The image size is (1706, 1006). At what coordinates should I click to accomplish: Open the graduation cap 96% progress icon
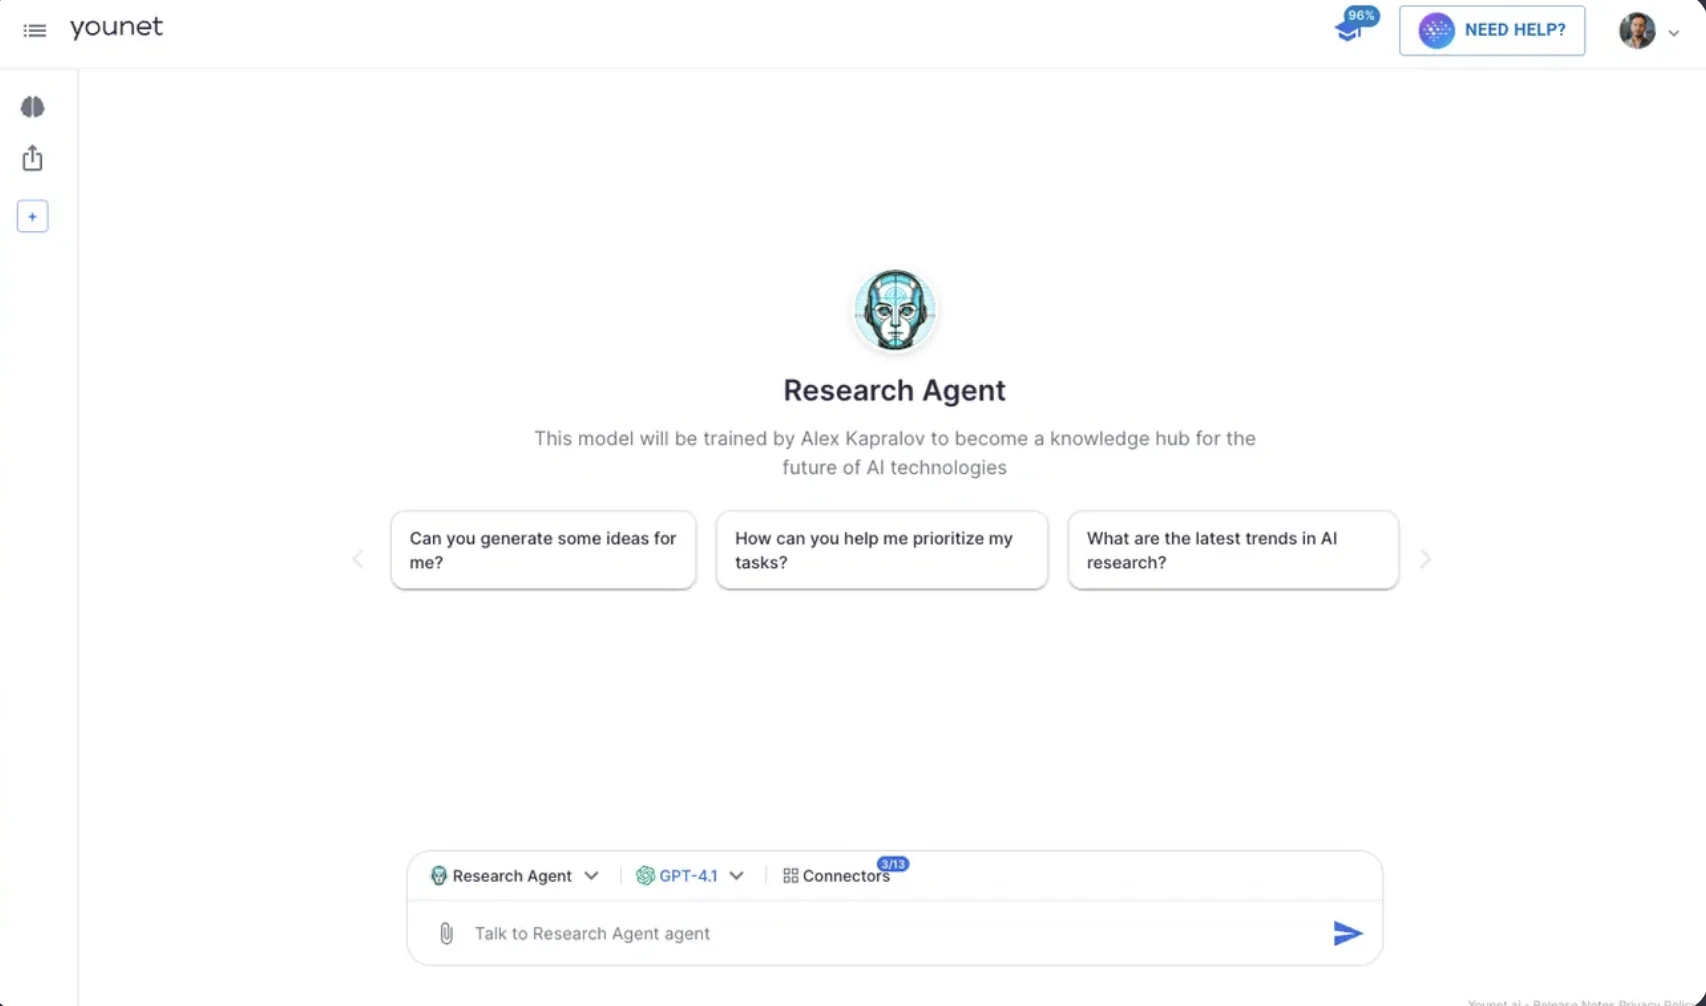click(x=1349, y=30)
